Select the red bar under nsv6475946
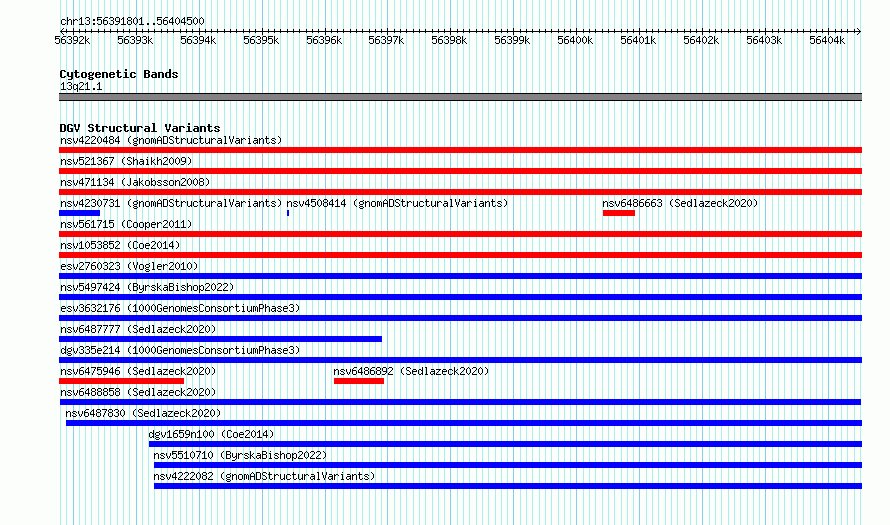This screenshot has width=890, height=525. pos(121,381)
